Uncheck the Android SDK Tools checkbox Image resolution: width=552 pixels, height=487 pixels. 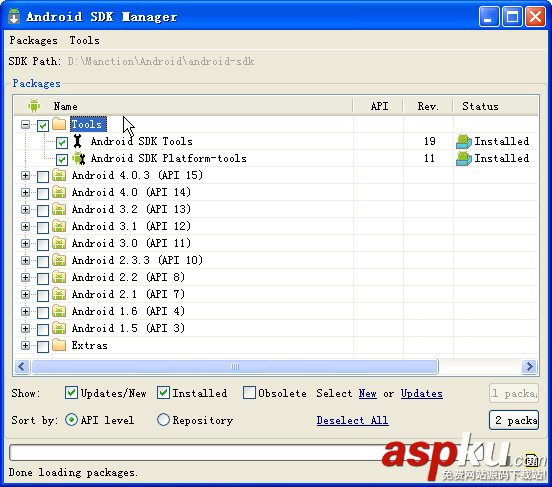(62, 143)
